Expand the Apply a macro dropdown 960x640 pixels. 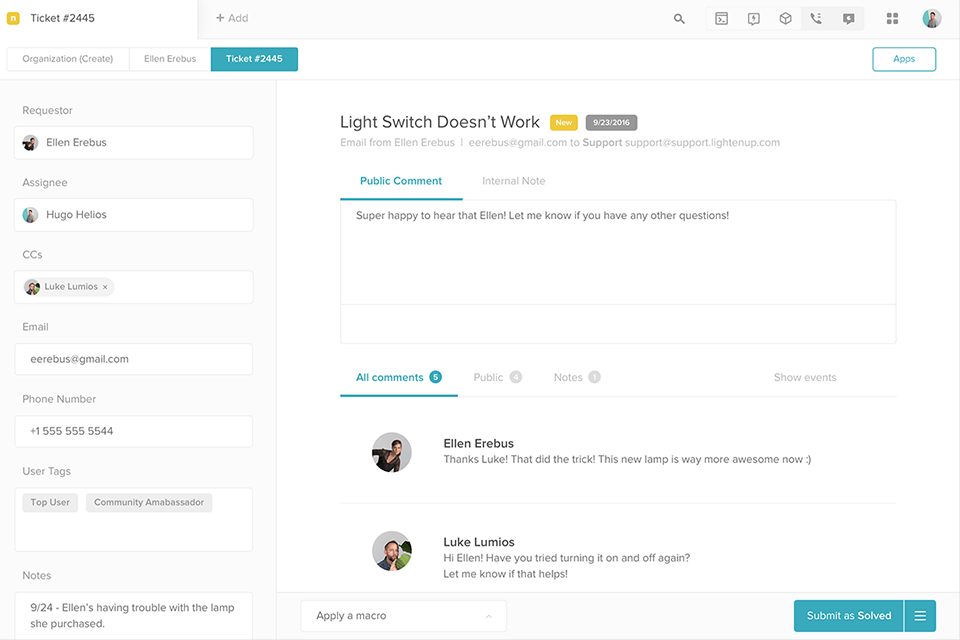(403, 616)
